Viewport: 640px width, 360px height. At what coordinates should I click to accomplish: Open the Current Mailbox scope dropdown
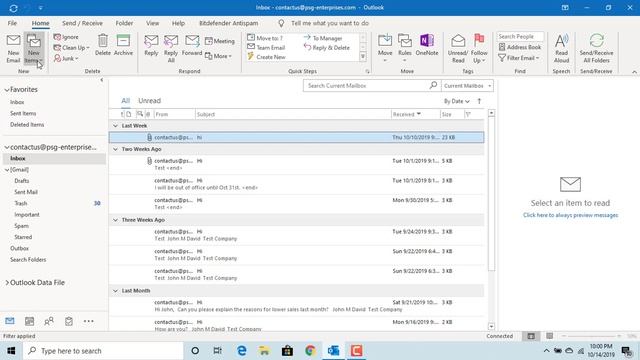click(467, 86)
